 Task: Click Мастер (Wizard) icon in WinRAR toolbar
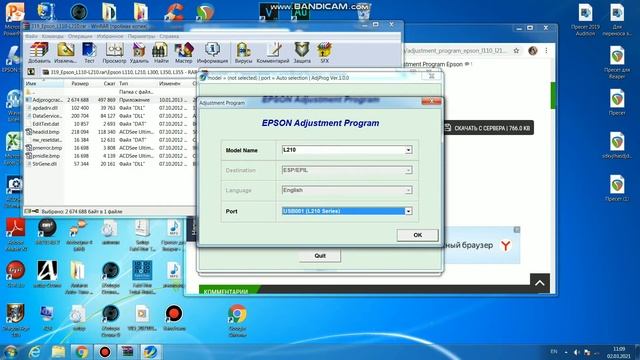click(x=183, y=53)
